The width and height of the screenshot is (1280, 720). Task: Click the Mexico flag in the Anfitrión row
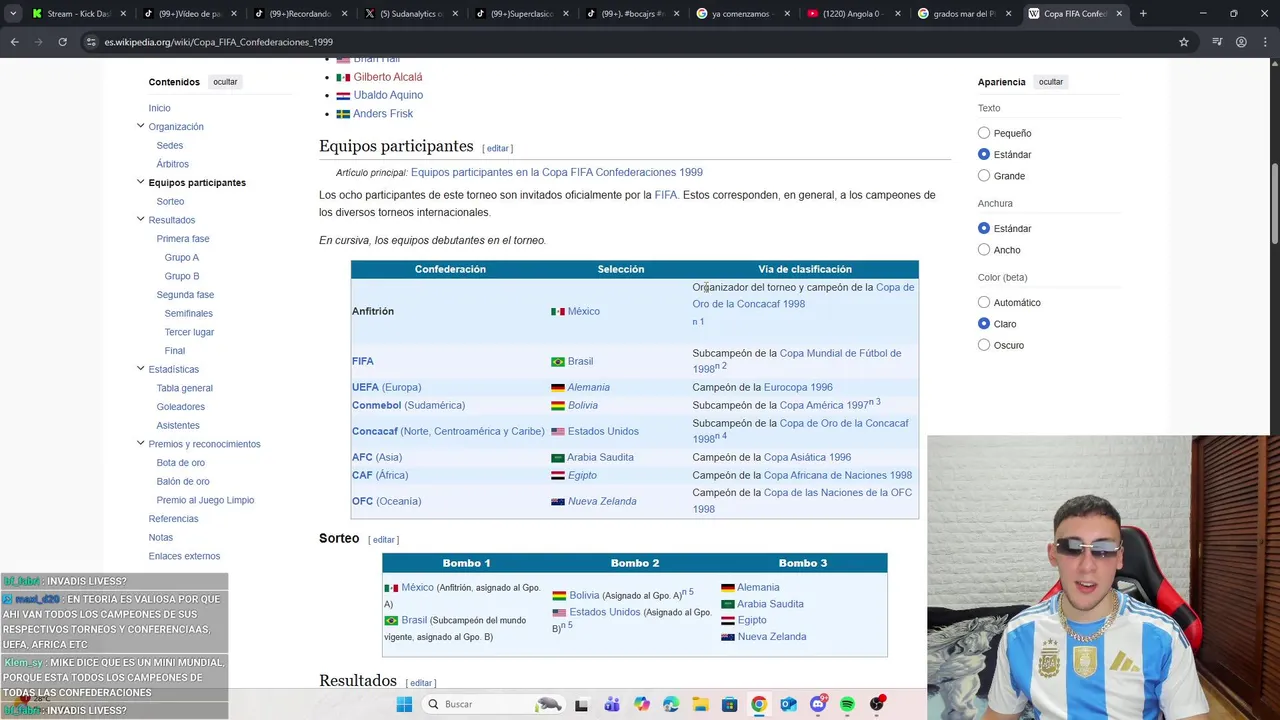coord(558,312)
